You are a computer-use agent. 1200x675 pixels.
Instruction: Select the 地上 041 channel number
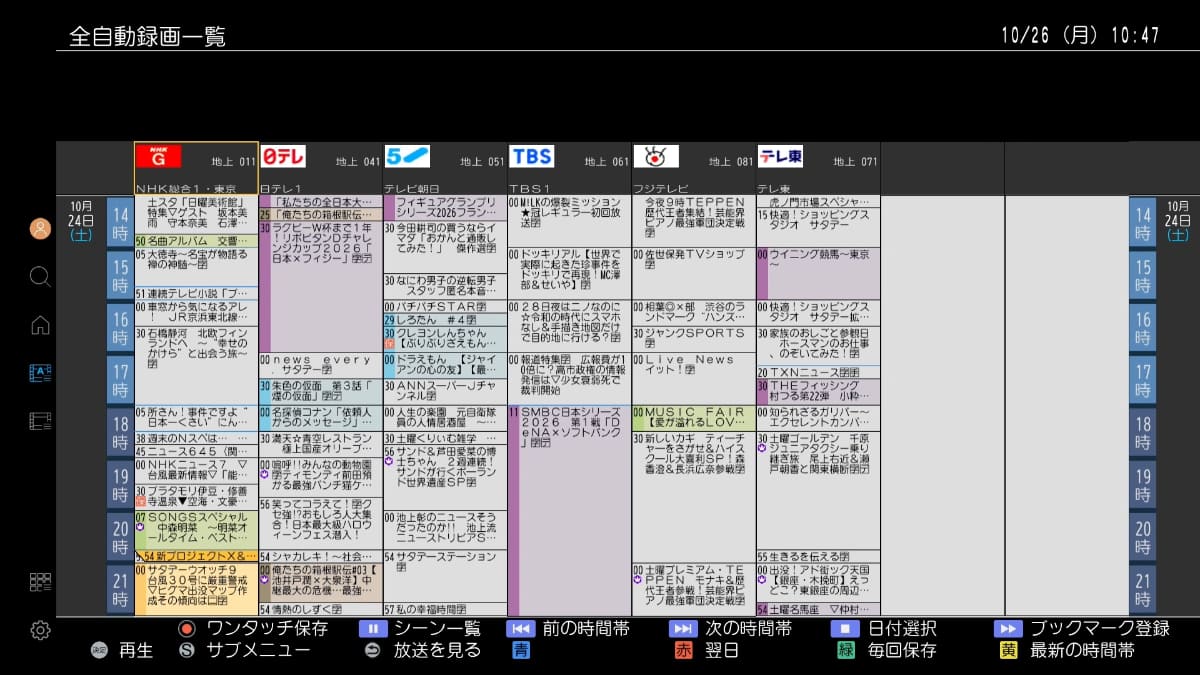click(x=358, y=162)
